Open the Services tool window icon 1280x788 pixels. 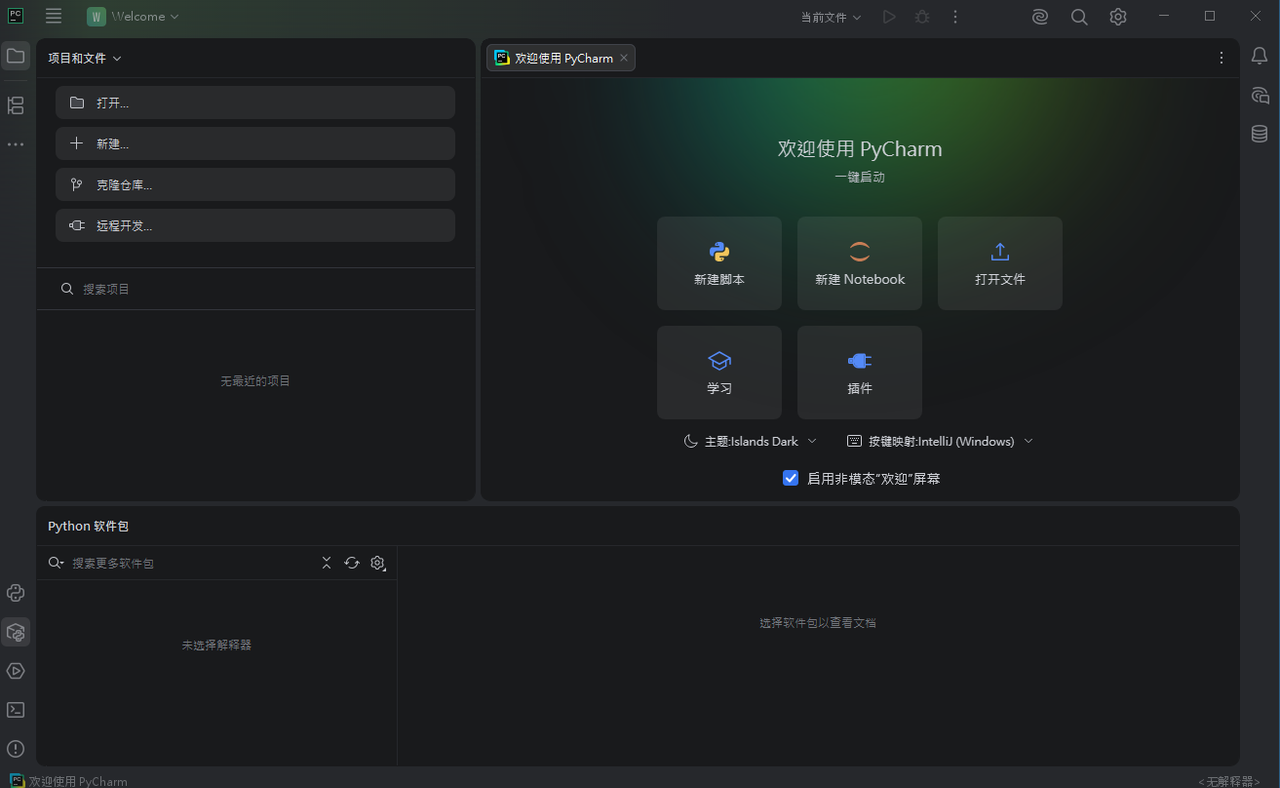point(16,671)
